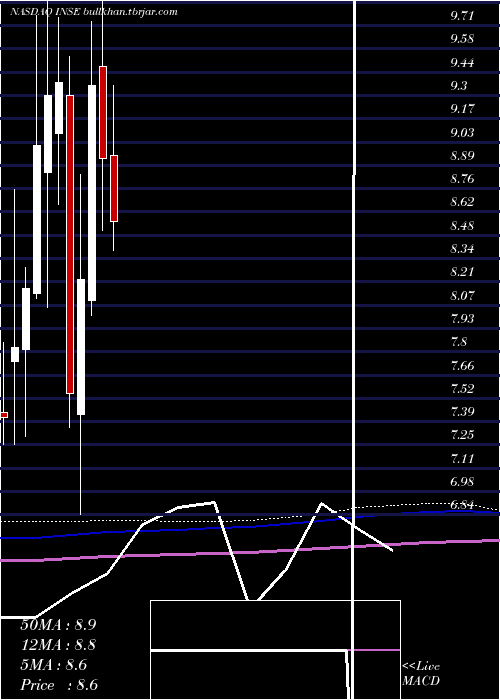
Task: Click the <<Live MACD label
Action: (x=421, y=674)
